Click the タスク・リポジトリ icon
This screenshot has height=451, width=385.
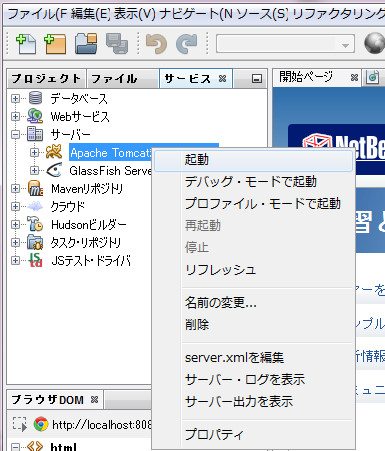(35, 242)
